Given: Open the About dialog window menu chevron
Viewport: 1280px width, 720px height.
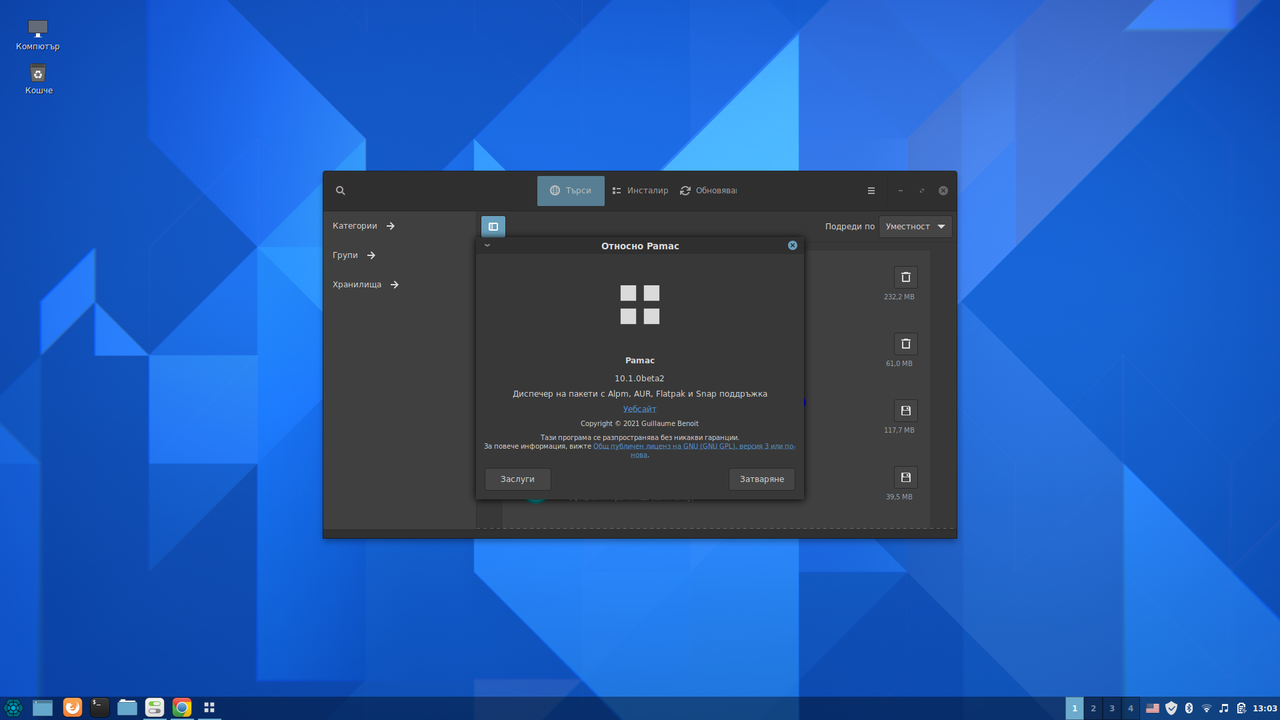Looking at the screenshot, I should 487,245.
